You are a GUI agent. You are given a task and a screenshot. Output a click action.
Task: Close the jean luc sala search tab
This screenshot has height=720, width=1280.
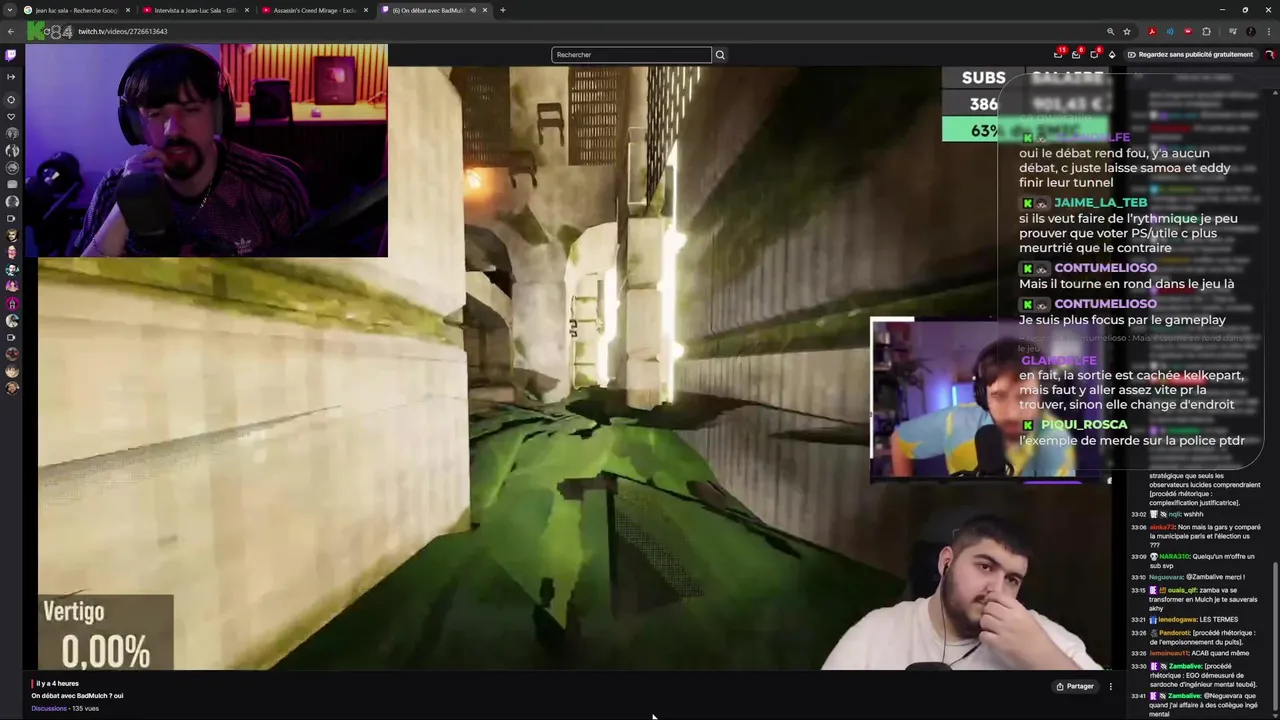[128, 10]
